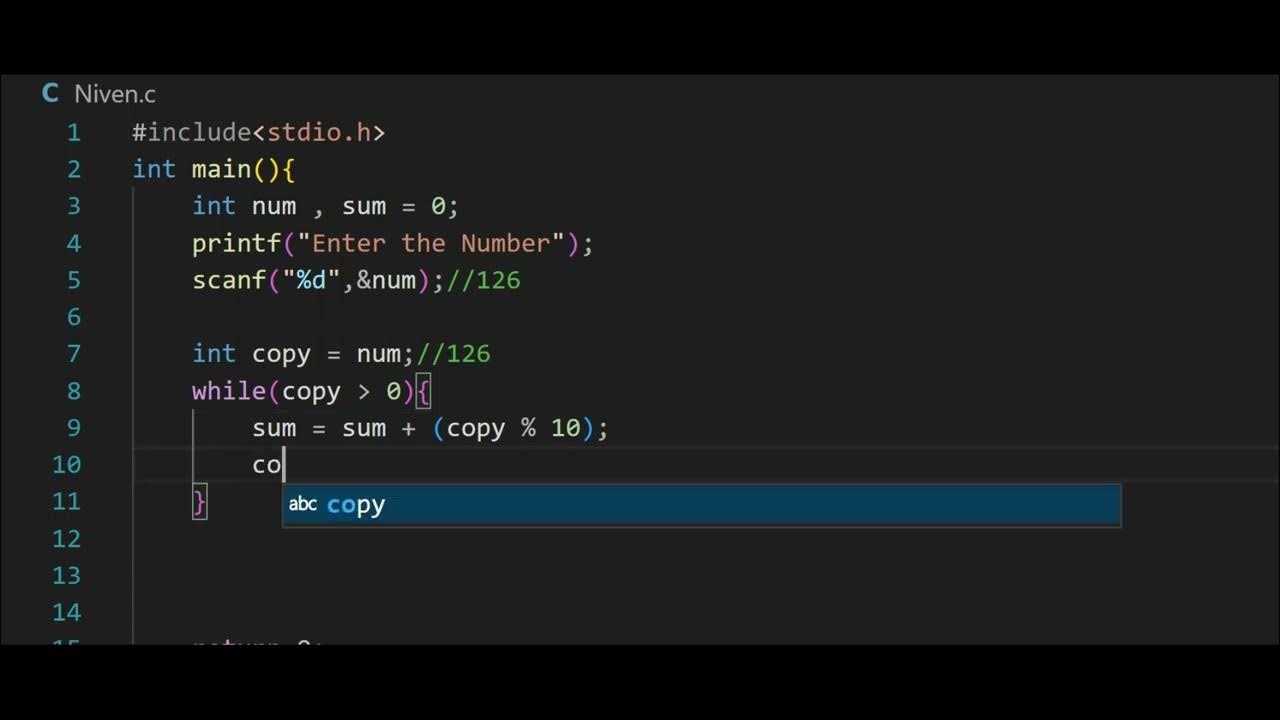Image resolution: width=1280 pixels, height=720 pixels.
Task: Click the C file icon beside Niven.c
Action: 50,94
